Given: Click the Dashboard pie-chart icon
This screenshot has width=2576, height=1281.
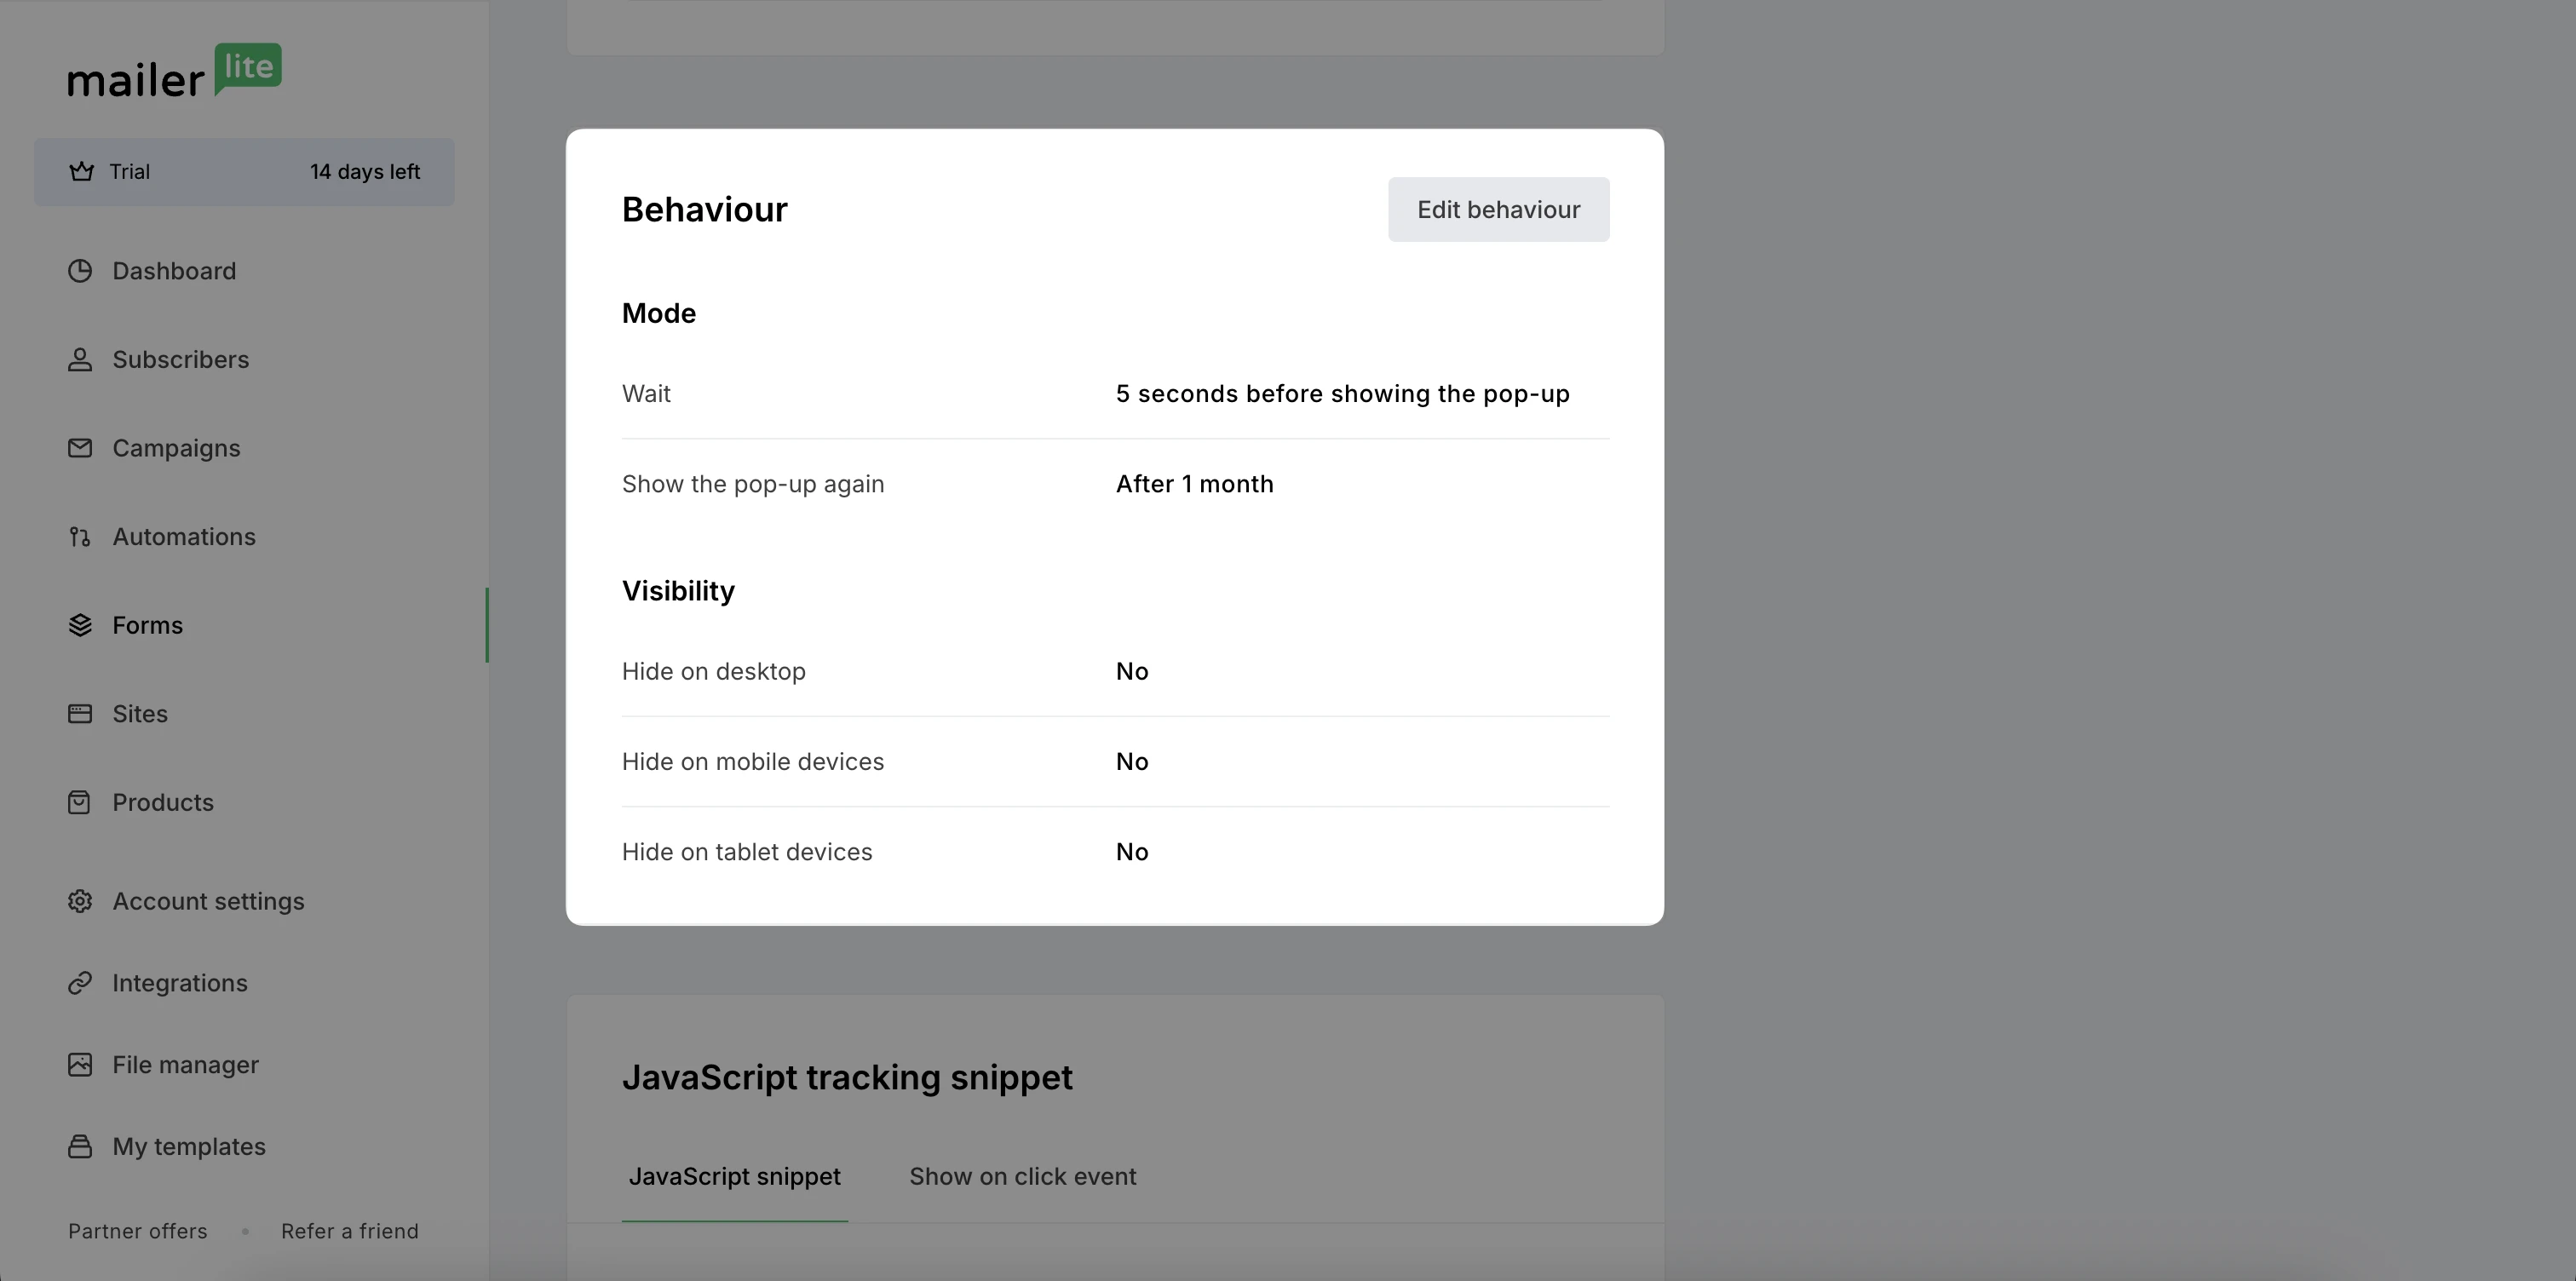Looking at the screenshot, I should click(80, 271).
